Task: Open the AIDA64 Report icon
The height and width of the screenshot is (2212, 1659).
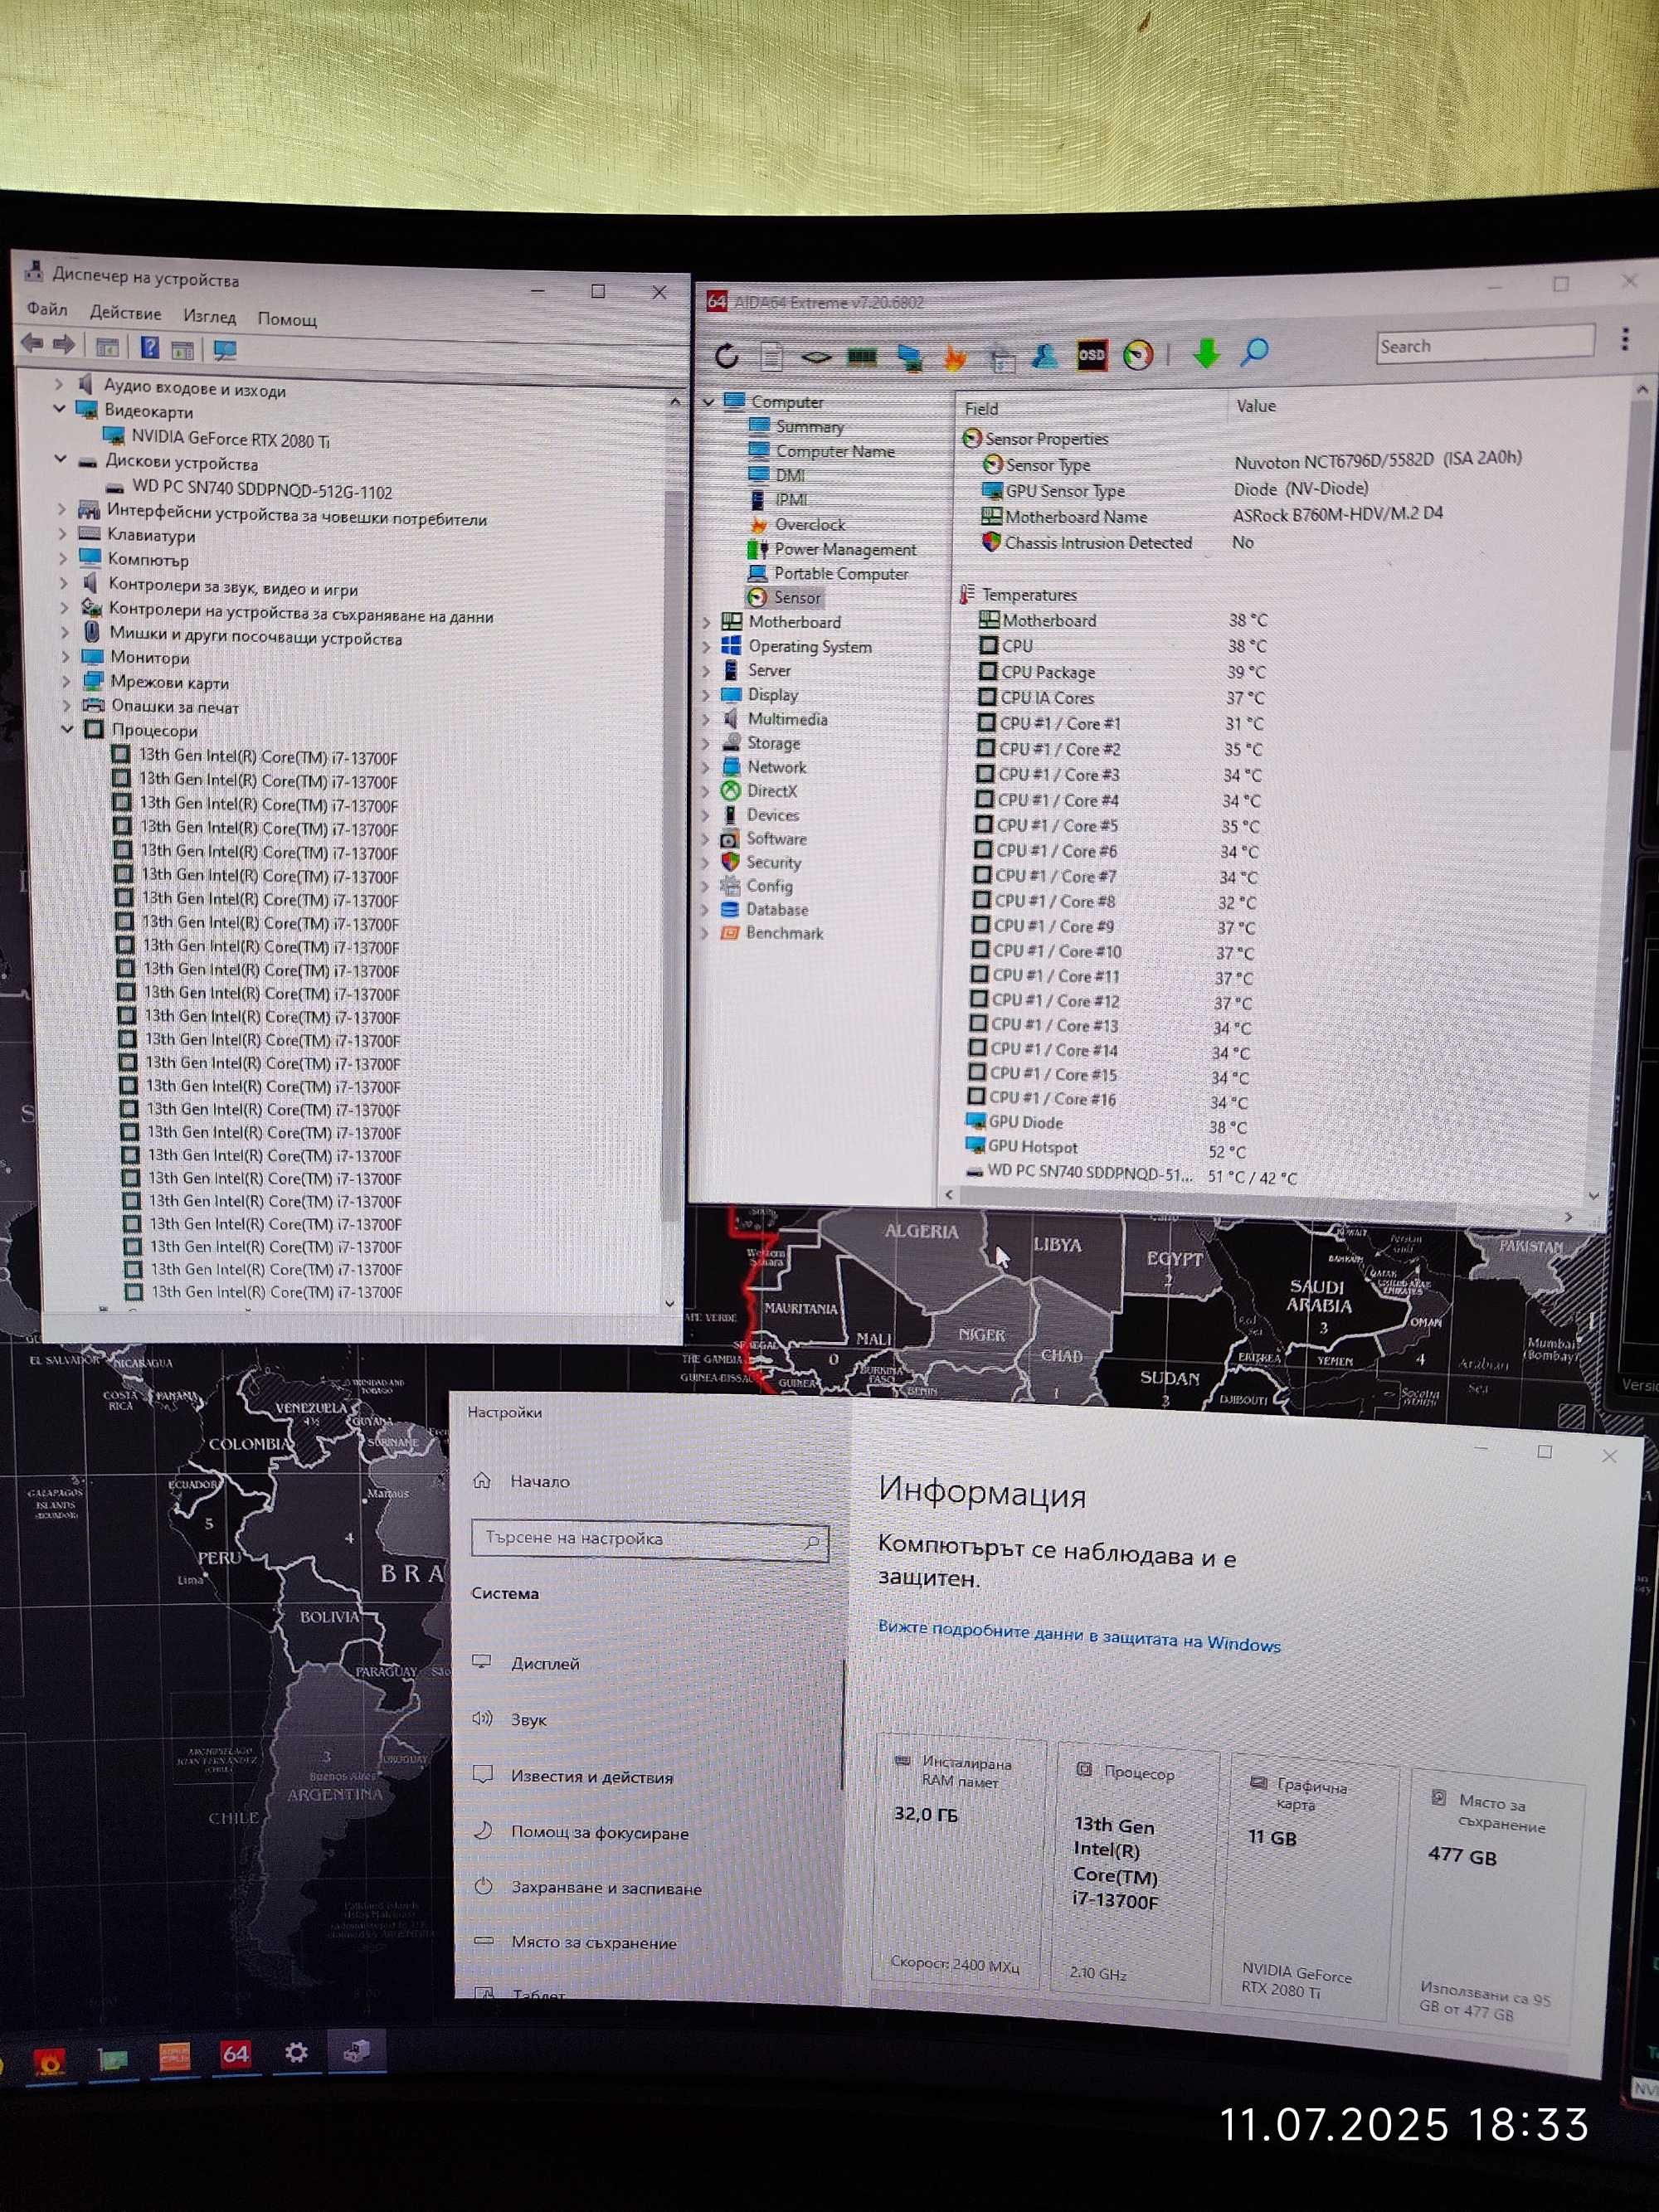Action: point(771,356)
